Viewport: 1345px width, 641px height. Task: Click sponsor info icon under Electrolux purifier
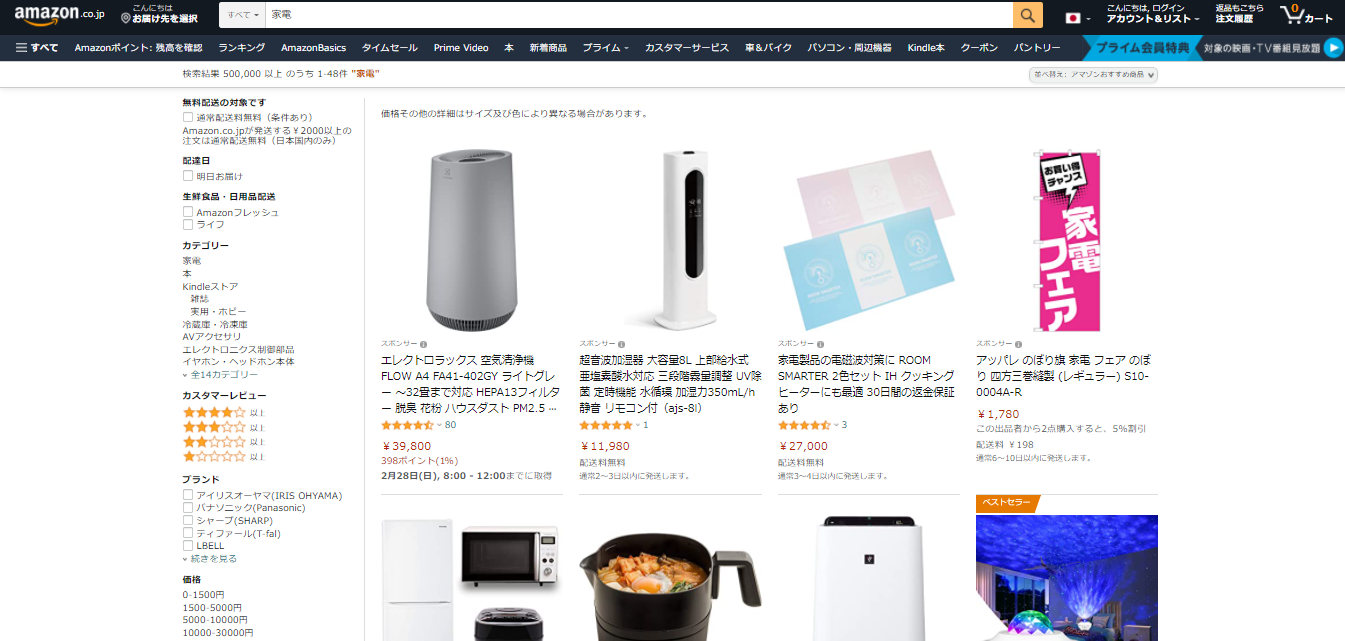coord(423,343)
